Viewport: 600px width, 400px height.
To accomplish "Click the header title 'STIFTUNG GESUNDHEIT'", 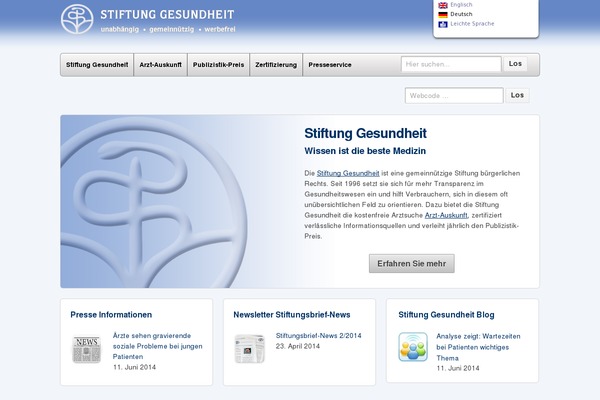I will coord(167,15).
